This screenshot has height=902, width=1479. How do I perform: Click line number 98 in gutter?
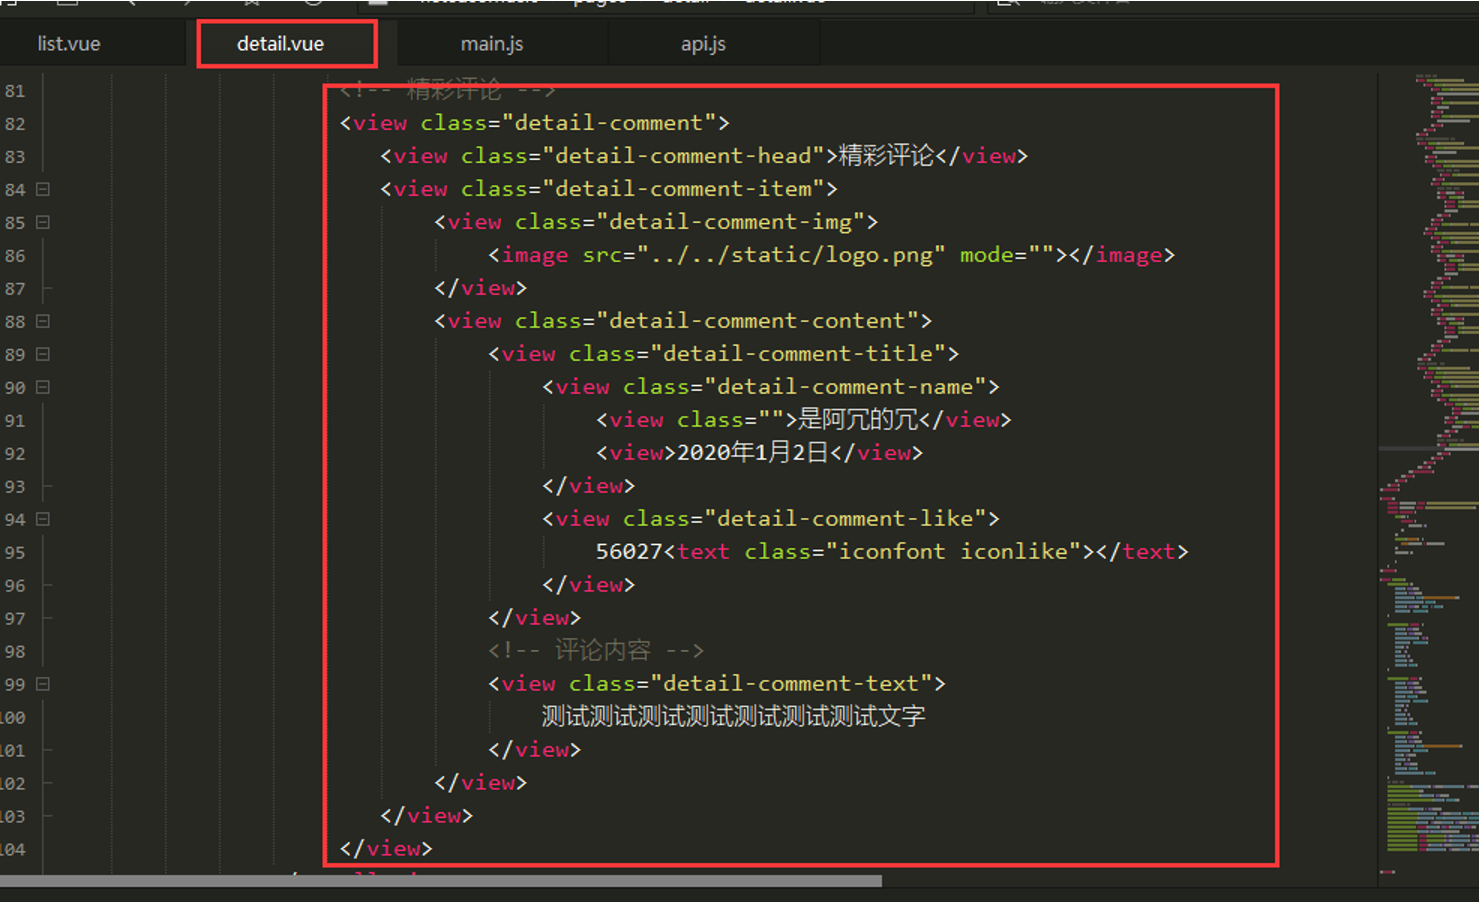[x=15, y=652]
